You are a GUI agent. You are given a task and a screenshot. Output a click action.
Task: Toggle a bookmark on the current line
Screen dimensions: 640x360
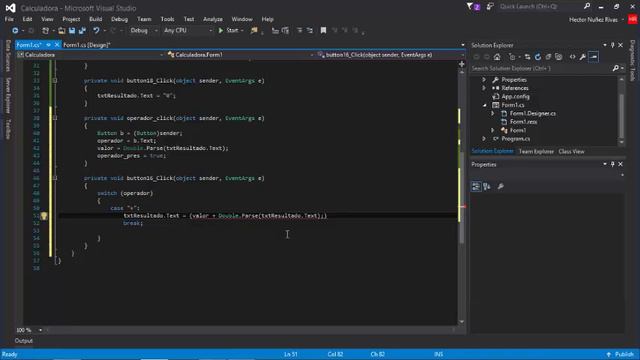click(x=323, y=31)
